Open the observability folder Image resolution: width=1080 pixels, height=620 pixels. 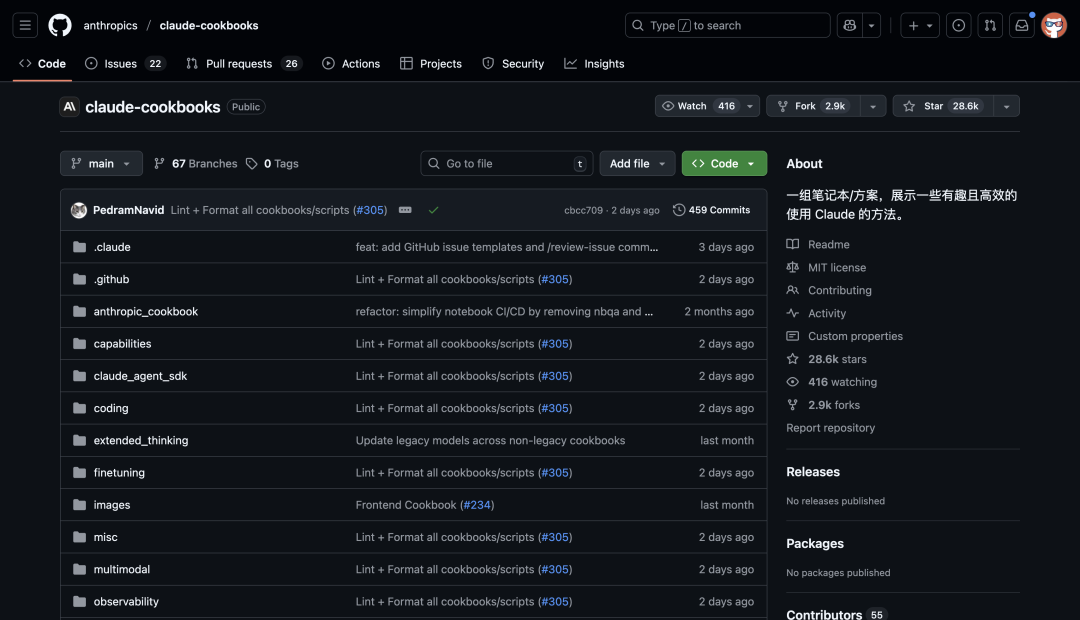tap(126, 601)
